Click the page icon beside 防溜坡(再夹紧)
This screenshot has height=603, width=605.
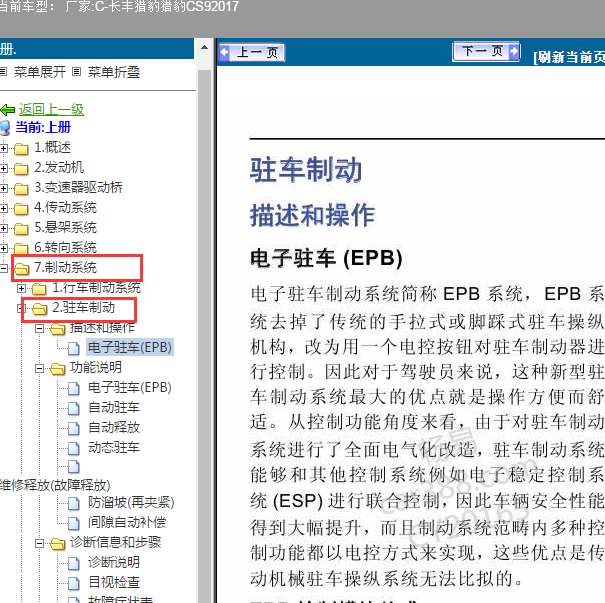pos(74,503)
